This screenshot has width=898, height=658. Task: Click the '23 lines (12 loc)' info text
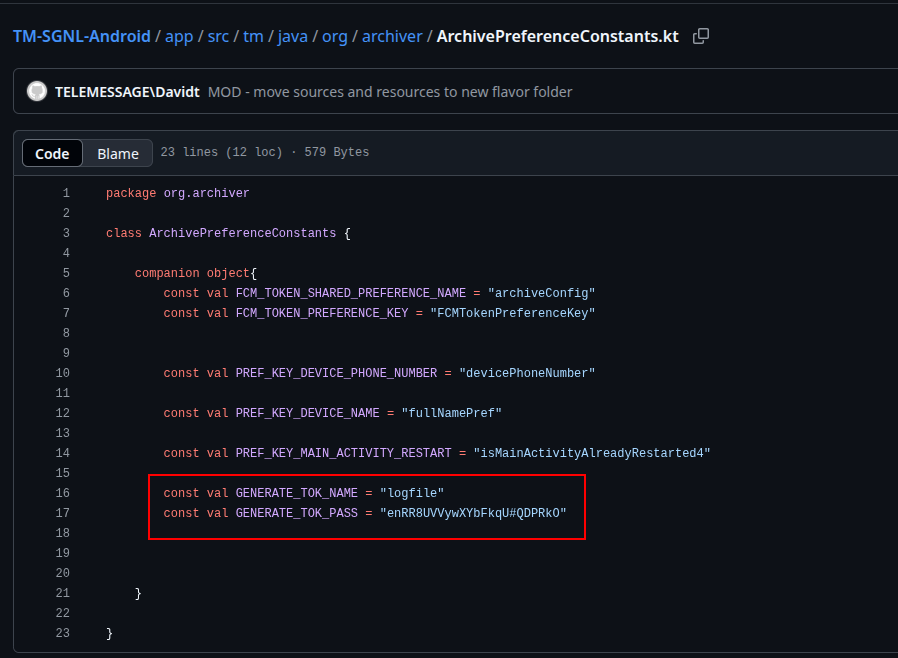pyautogui.click(x=221, y=152)
